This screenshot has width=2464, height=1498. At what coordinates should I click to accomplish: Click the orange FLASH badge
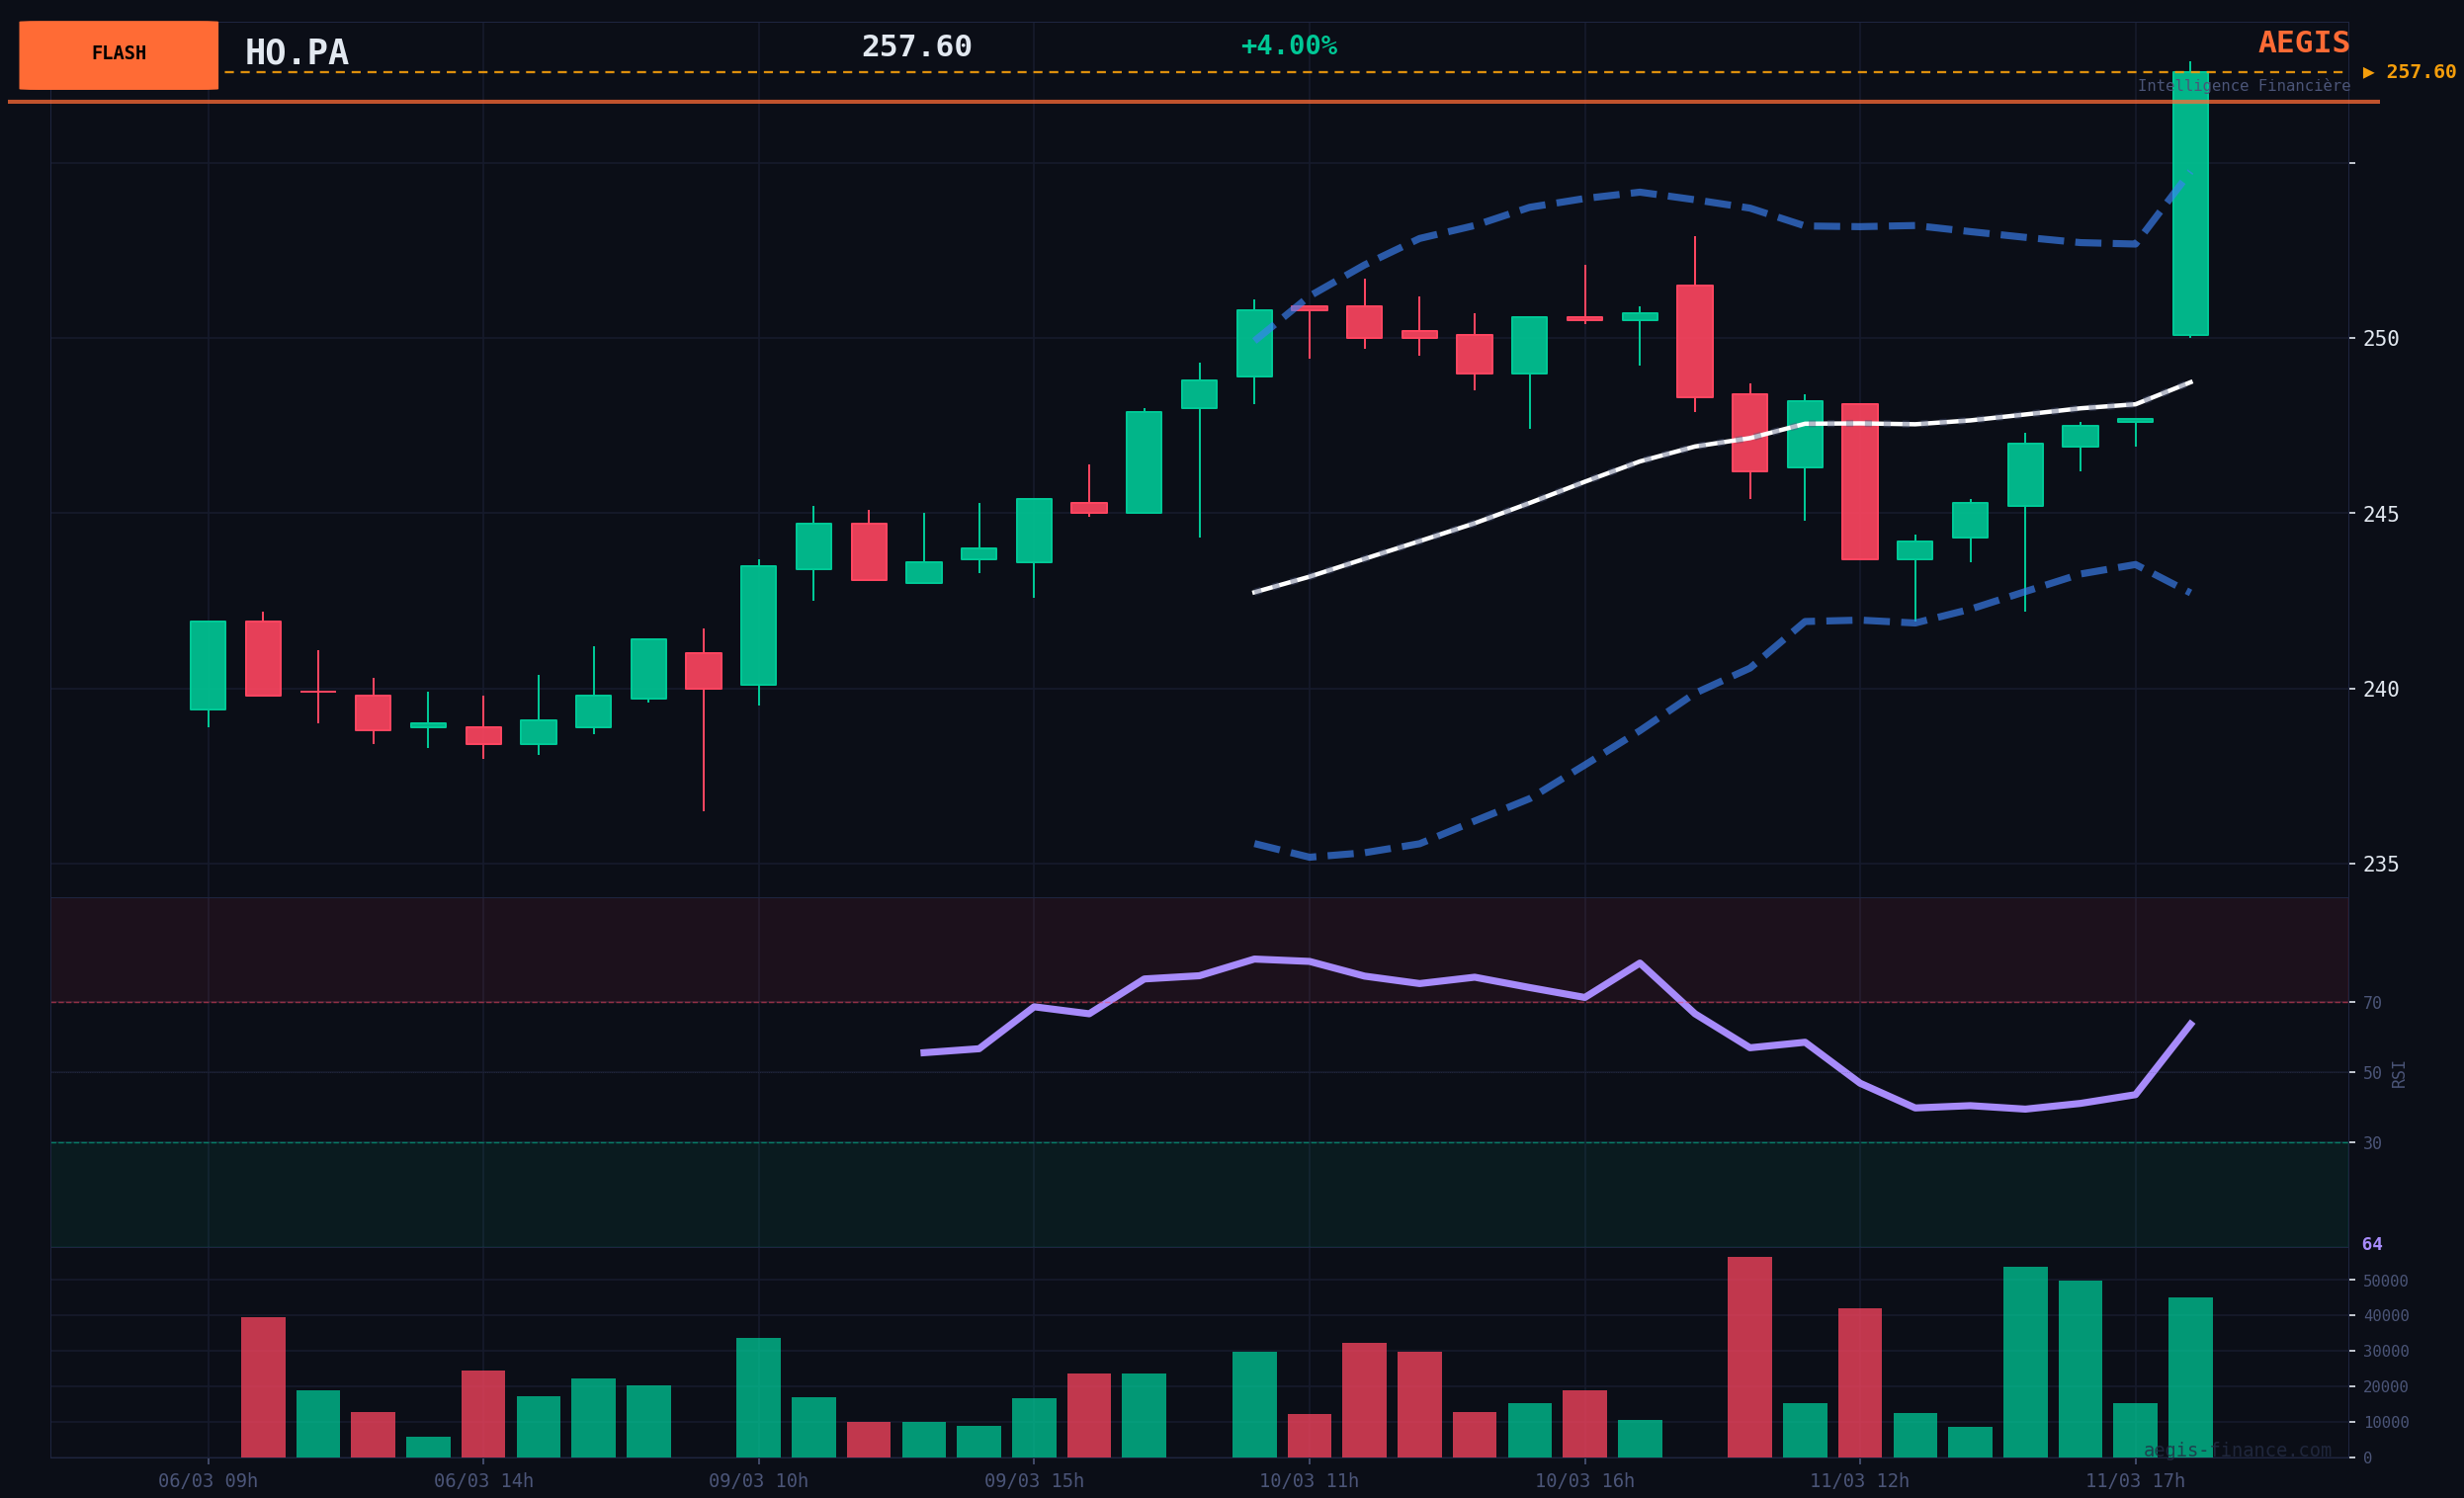coord(118,55)
